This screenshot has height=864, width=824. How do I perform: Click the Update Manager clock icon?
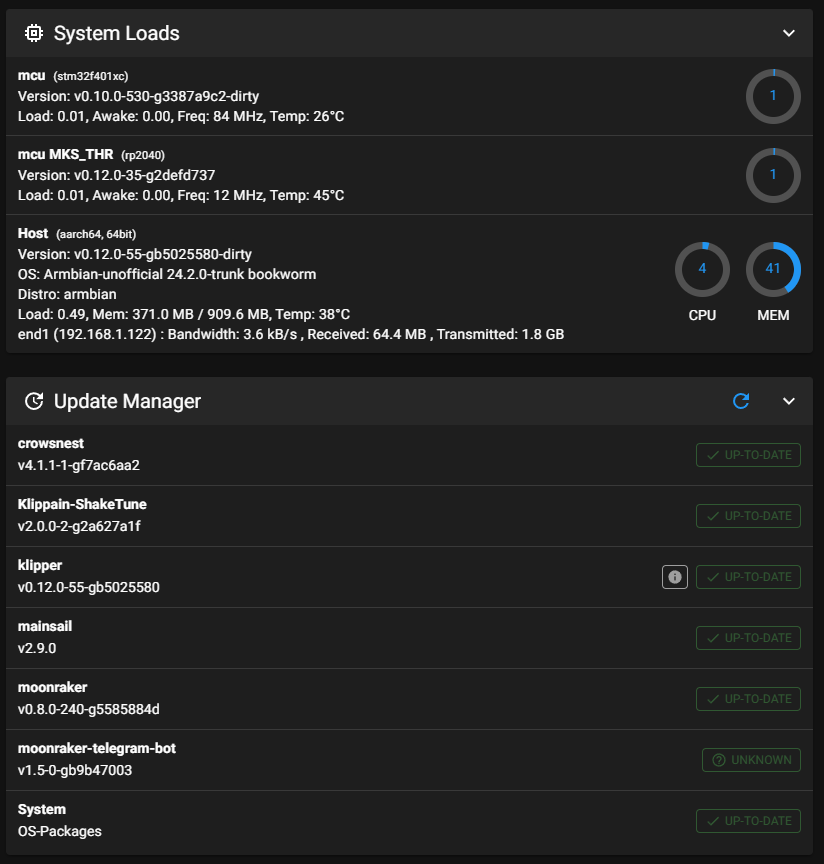(x=34, y=401)
